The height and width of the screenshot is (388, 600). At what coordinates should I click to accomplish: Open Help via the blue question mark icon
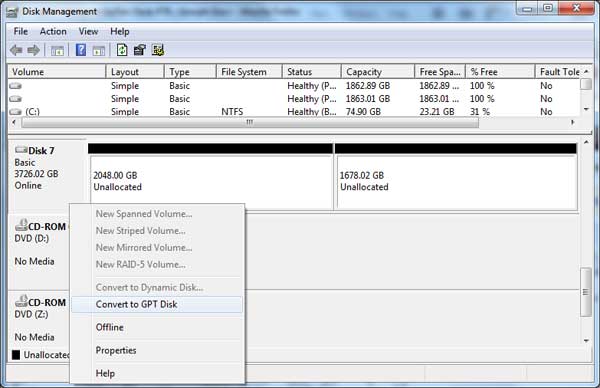[81, 50]
